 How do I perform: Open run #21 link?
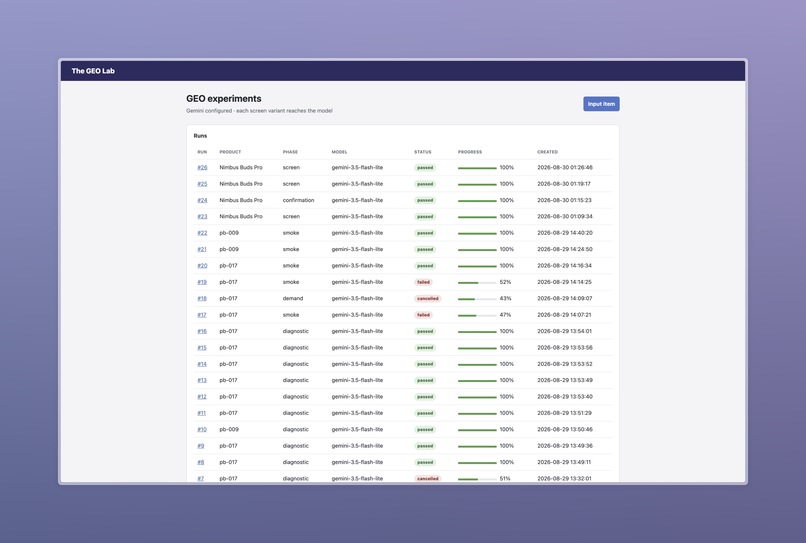202,249
